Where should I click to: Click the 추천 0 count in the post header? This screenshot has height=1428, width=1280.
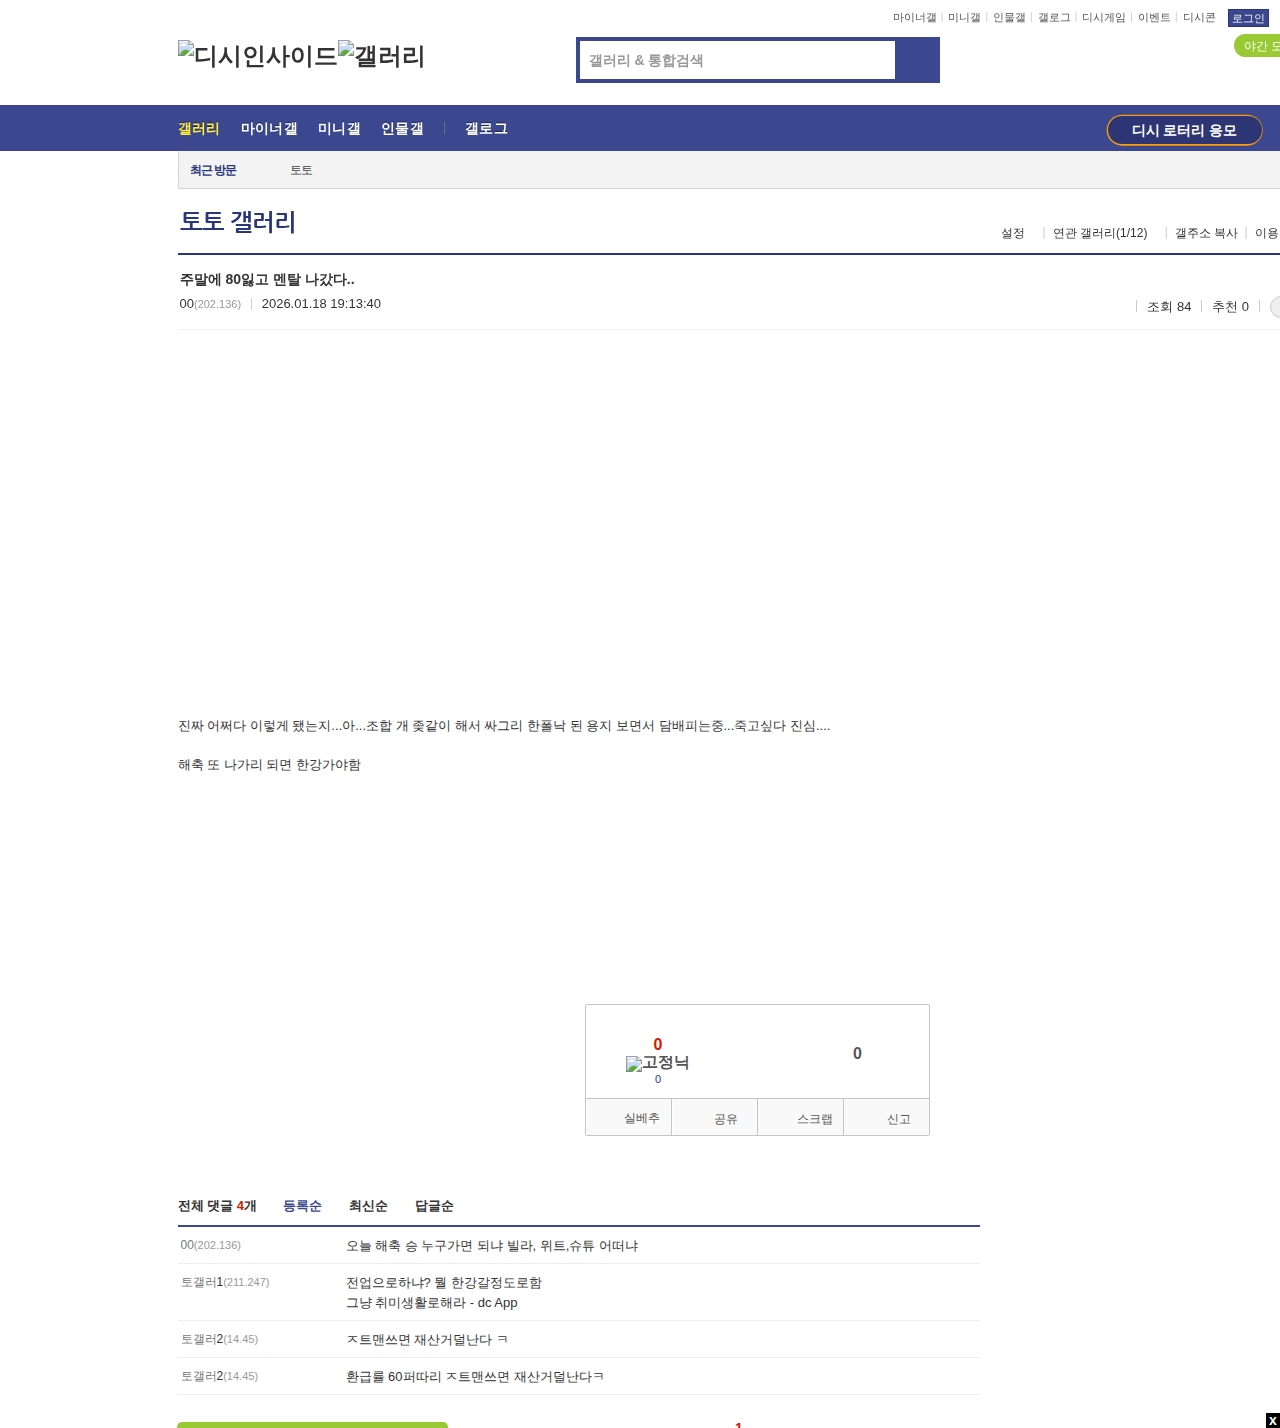click(x=1230, y=307)
